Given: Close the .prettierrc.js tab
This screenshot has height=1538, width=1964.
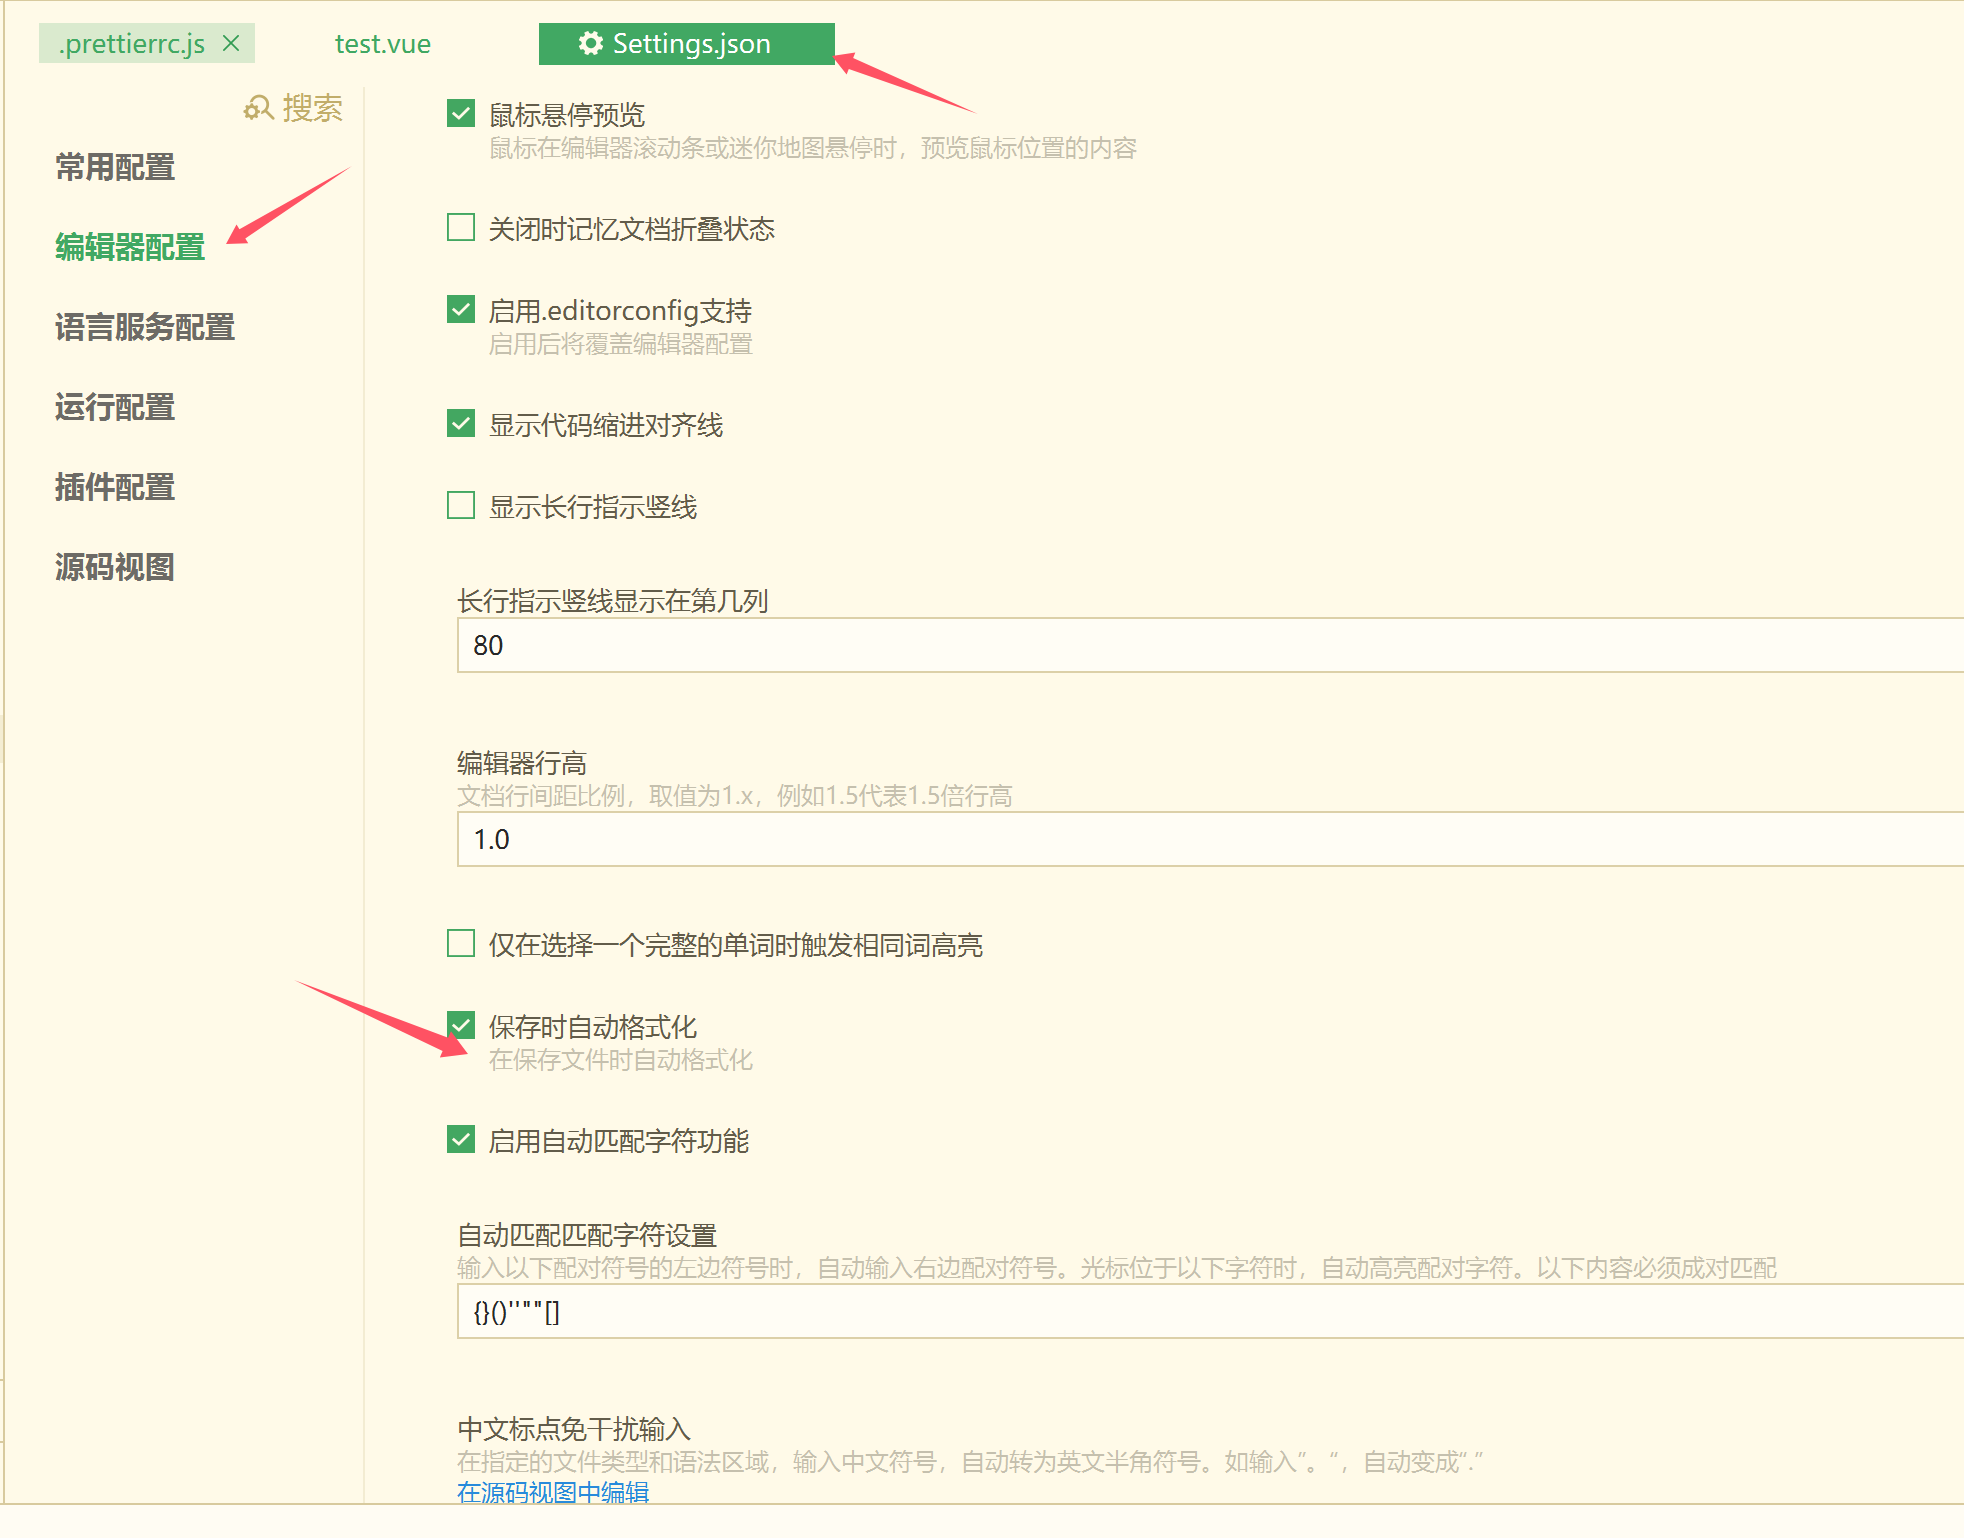Looking at the screenshot, I should point(231,43).
